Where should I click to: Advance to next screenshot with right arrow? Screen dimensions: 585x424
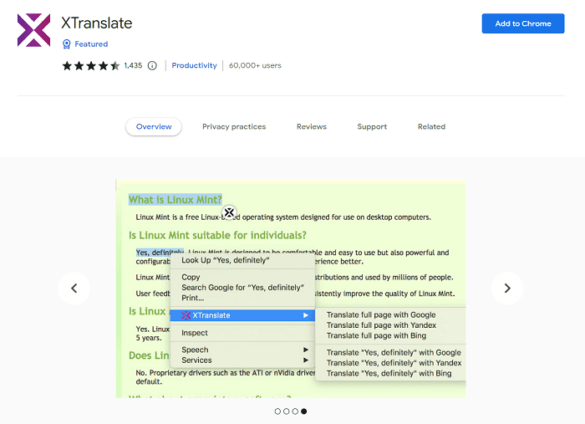pos(507,288)
